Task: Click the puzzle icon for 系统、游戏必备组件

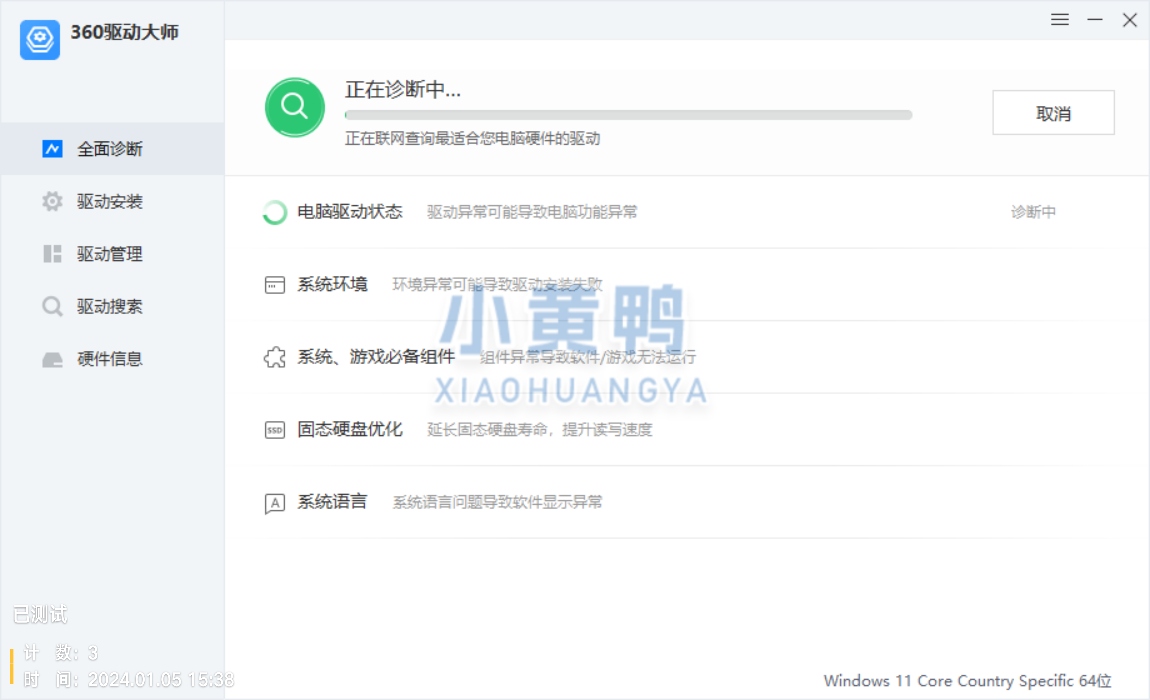Action: tap(275, 357)
